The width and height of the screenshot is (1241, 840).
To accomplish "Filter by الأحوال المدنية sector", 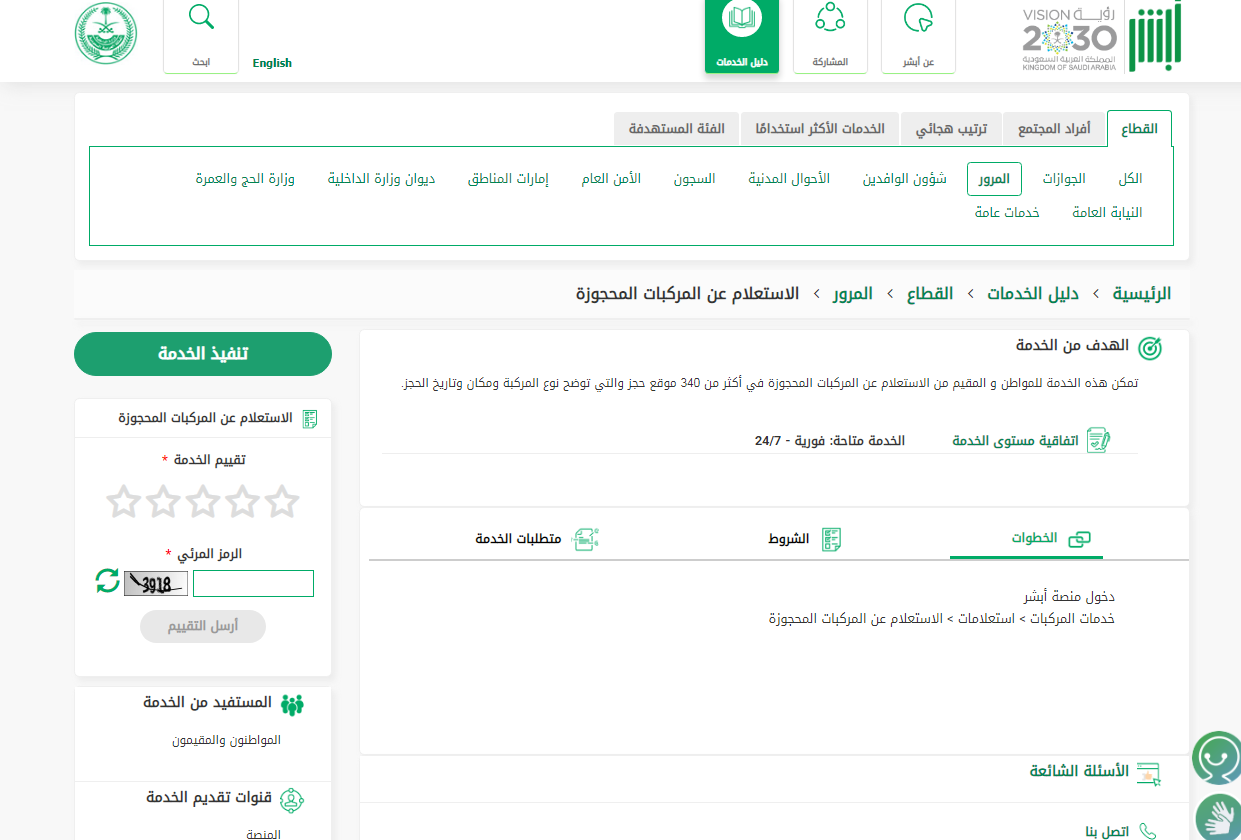I will [789, 179].
